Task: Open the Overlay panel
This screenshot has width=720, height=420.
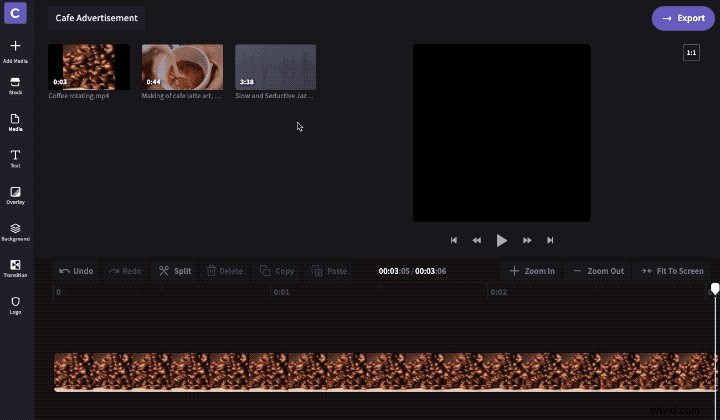Action: point(15,196)
